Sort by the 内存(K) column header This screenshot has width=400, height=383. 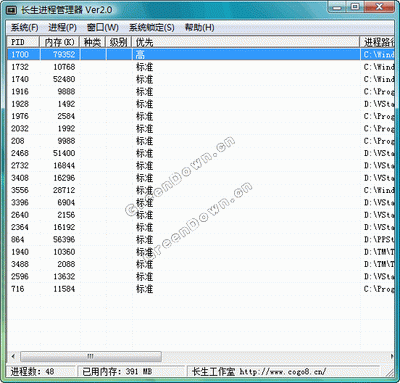tap(59, 42)
